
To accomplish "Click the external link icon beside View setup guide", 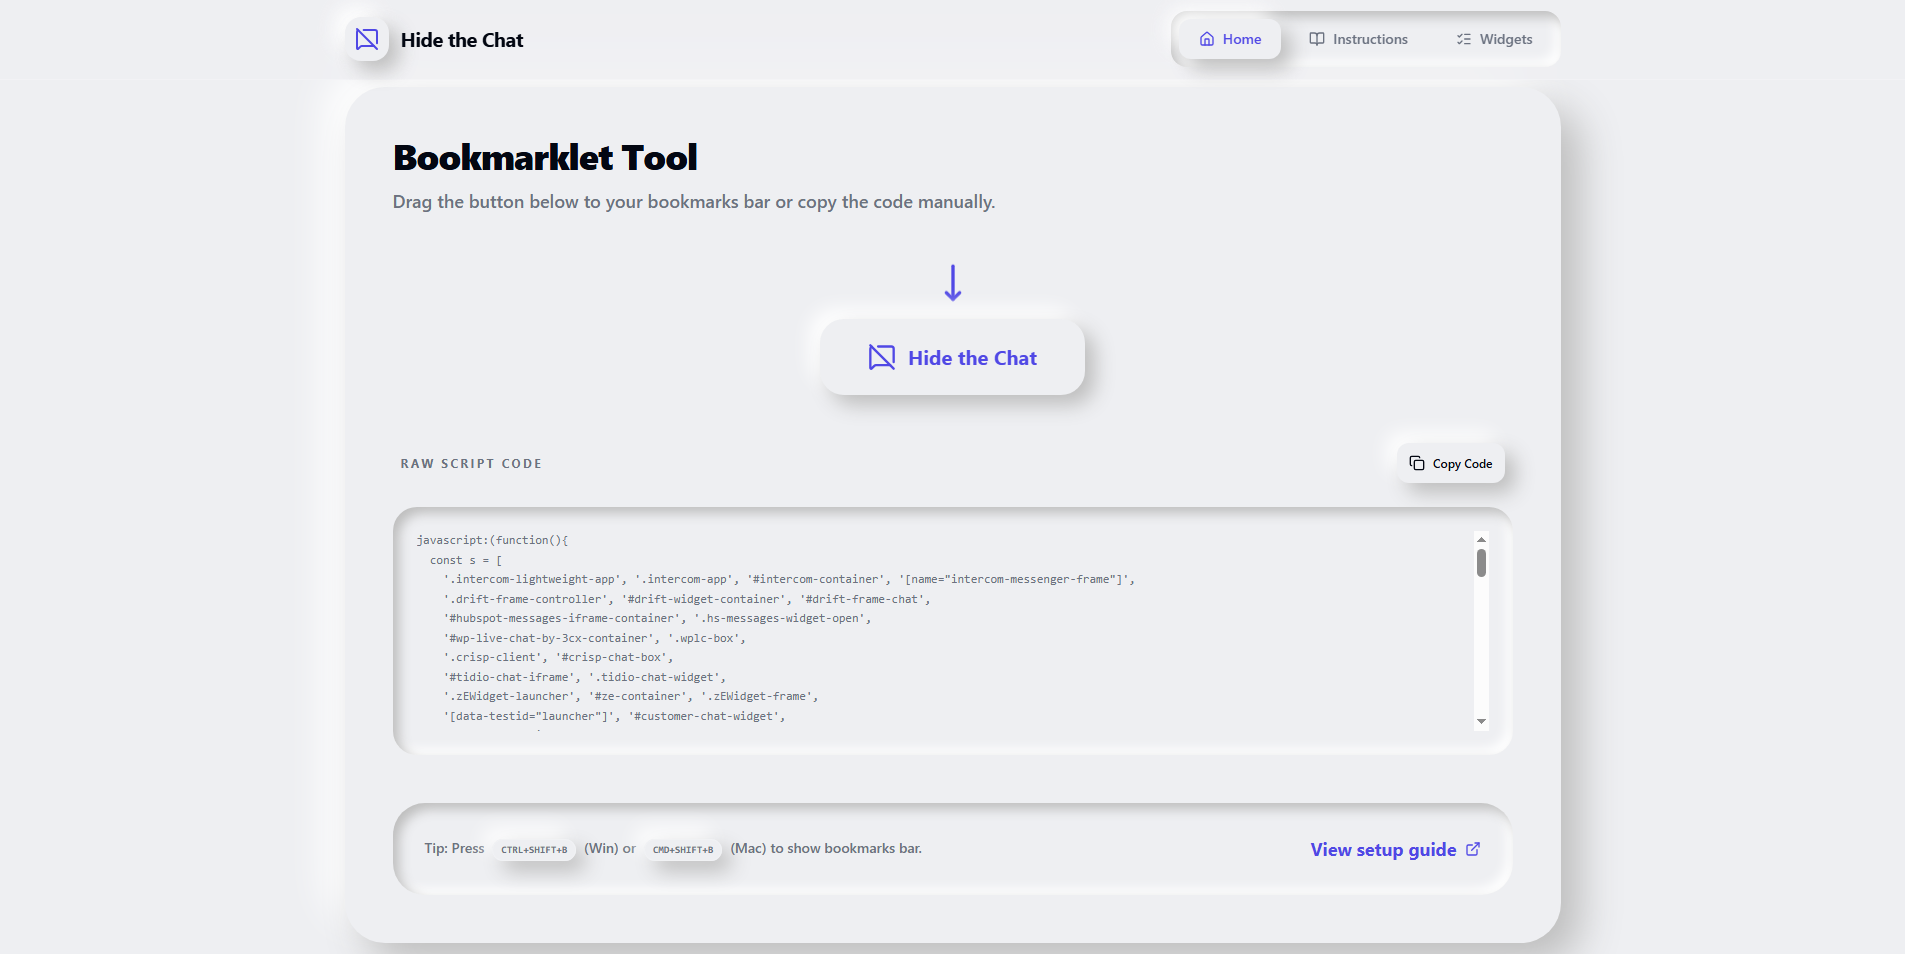I will (1473, 848).
